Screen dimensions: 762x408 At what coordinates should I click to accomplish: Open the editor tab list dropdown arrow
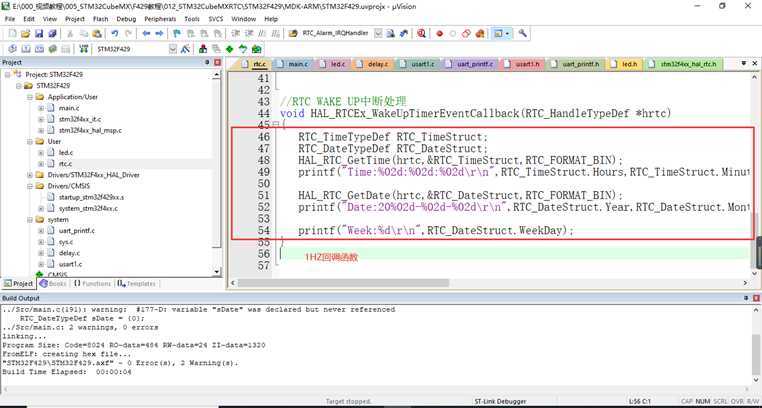pyautogui.click(x=744, y=63)
